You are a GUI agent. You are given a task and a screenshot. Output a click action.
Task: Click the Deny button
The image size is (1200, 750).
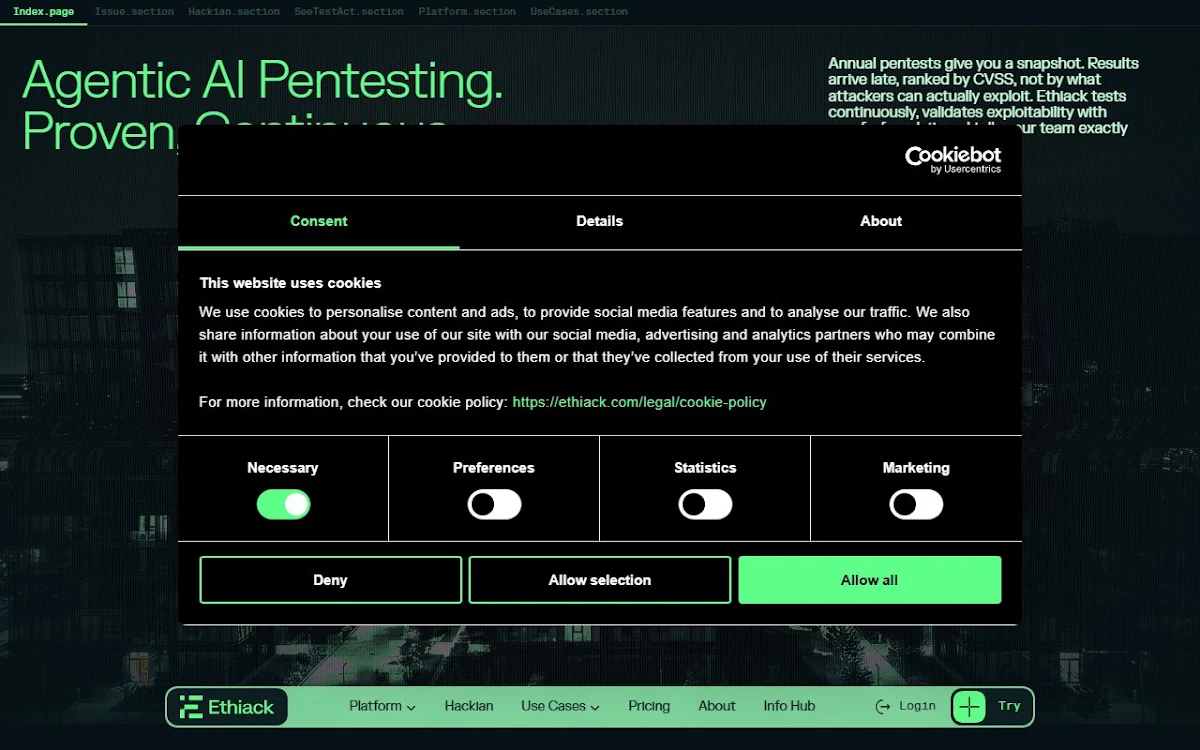coord(330,580)
